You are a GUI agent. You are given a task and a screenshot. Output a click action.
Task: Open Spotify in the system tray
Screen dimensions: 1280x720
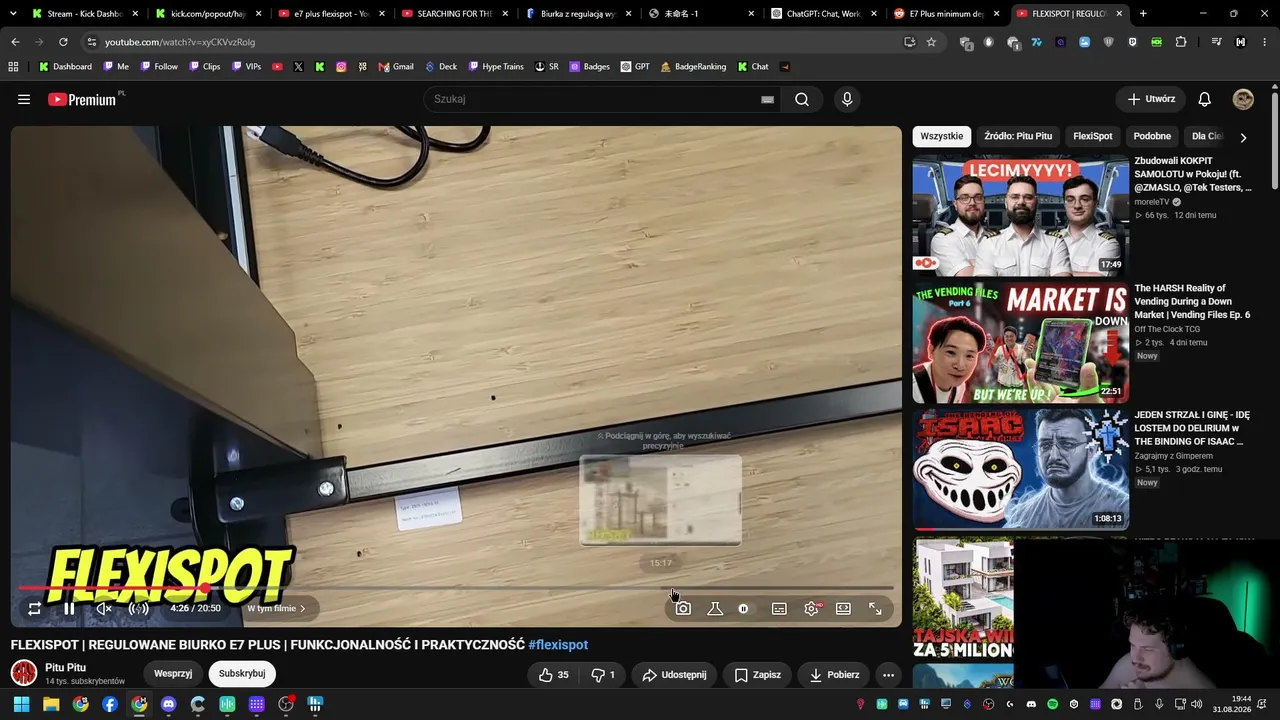click(x=1053, y=704)
